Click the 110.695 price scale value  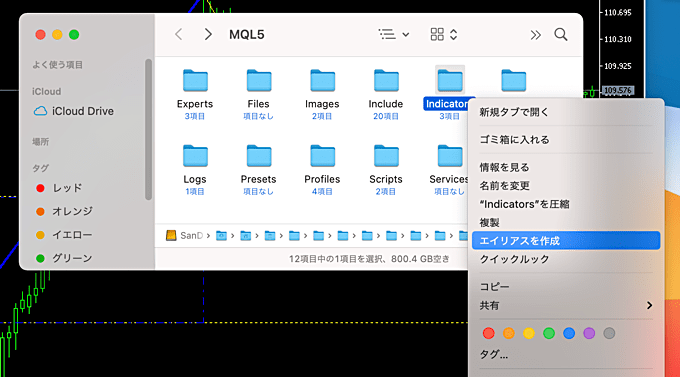click(618, 13)
